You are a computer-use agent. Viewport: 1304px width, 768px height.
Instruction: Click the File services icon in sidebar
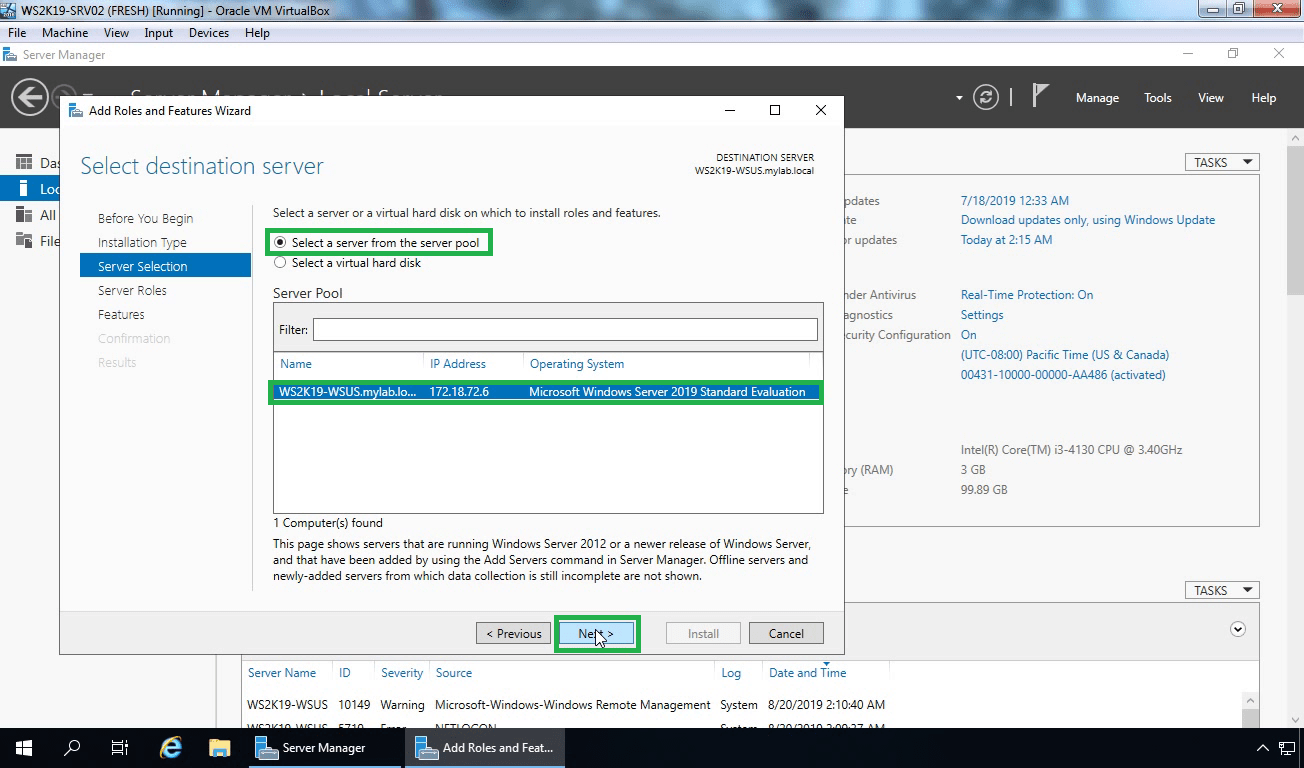point(23,240)
